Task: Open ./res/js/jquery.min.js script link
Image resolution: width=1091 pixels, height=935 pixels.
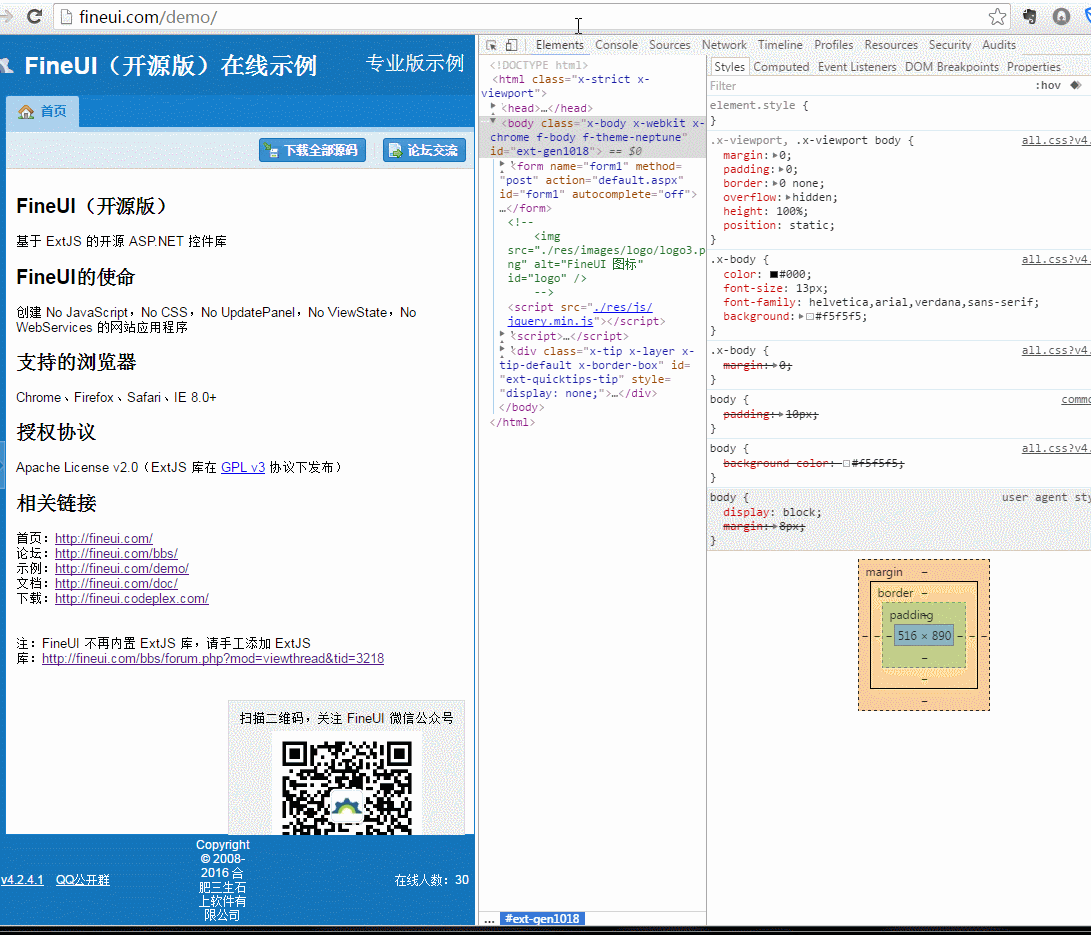Action: point(580,314)
